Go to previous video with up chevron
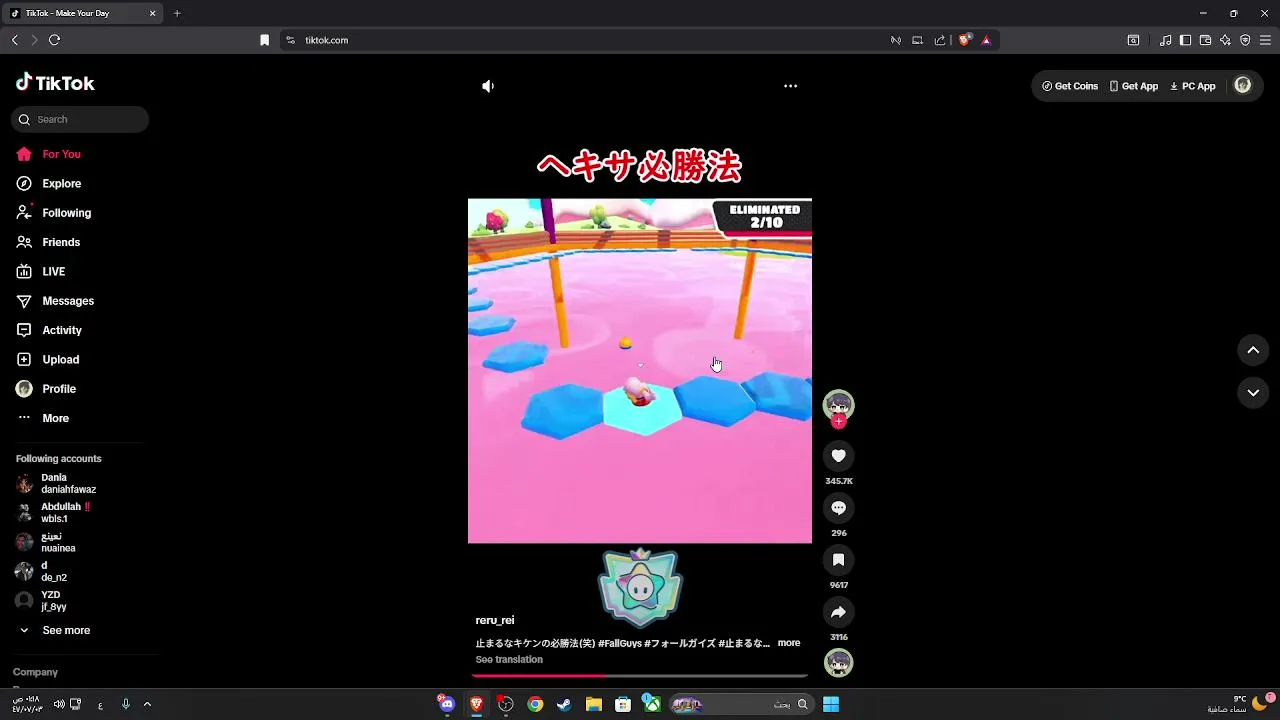The width and height of the screenshot is (1280, 720). tap(1253, 350)
